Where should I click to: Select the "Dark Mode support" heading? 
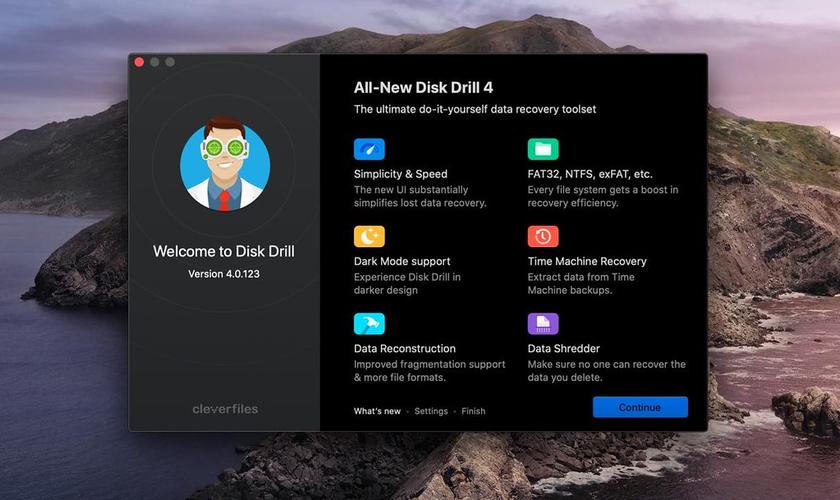click(402, 262)
